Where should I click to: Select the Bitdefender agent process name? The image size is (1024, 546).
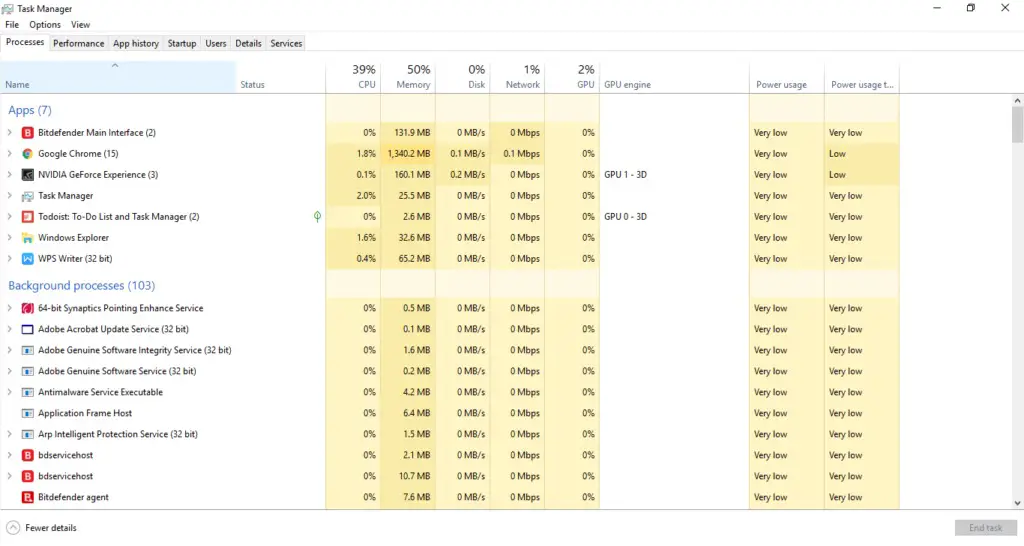click(73, 497)
